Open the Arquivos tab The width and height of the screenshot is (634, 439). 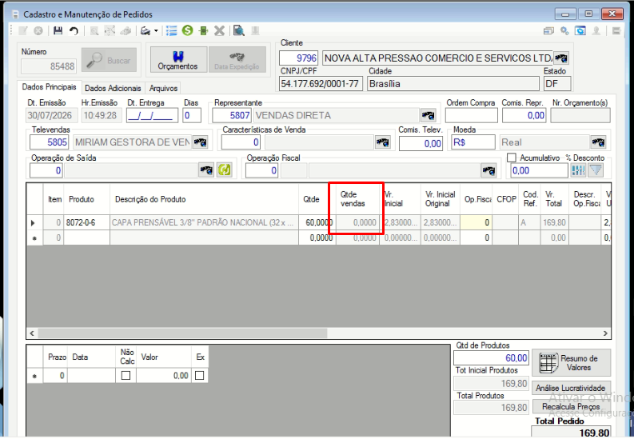click(x=163, y=88)
